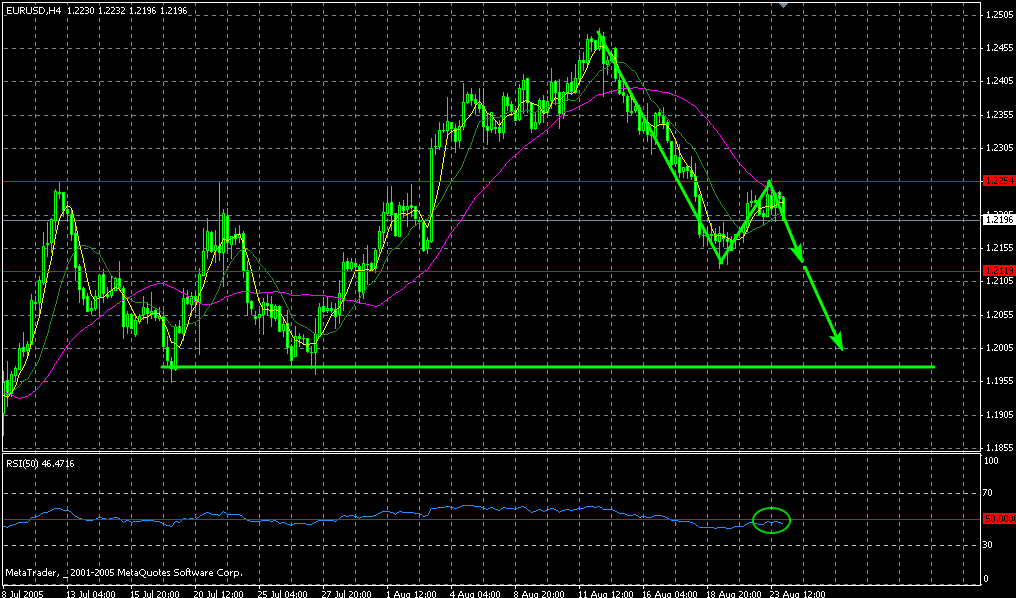
Task: Click the 13 Jul 04:00 time label
Action: 91,593
